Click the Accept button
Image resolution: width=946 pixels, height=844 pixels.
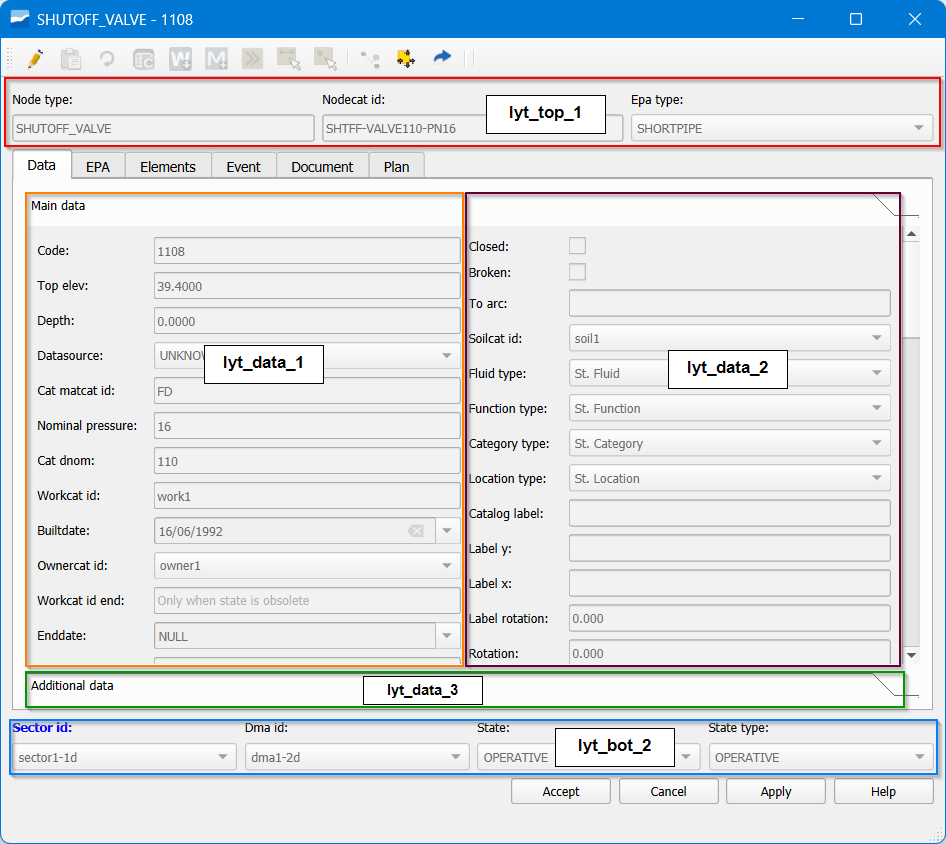point(560,792)
